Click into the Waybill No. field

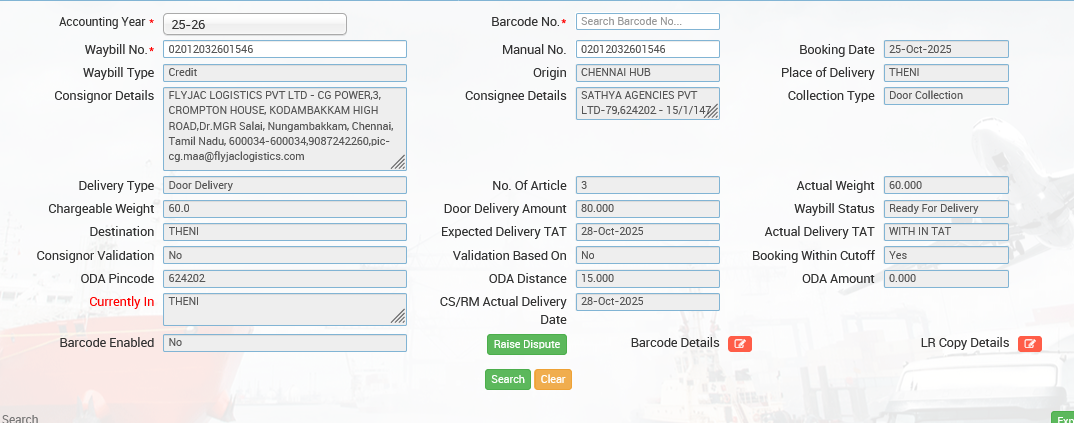[284, 49]
